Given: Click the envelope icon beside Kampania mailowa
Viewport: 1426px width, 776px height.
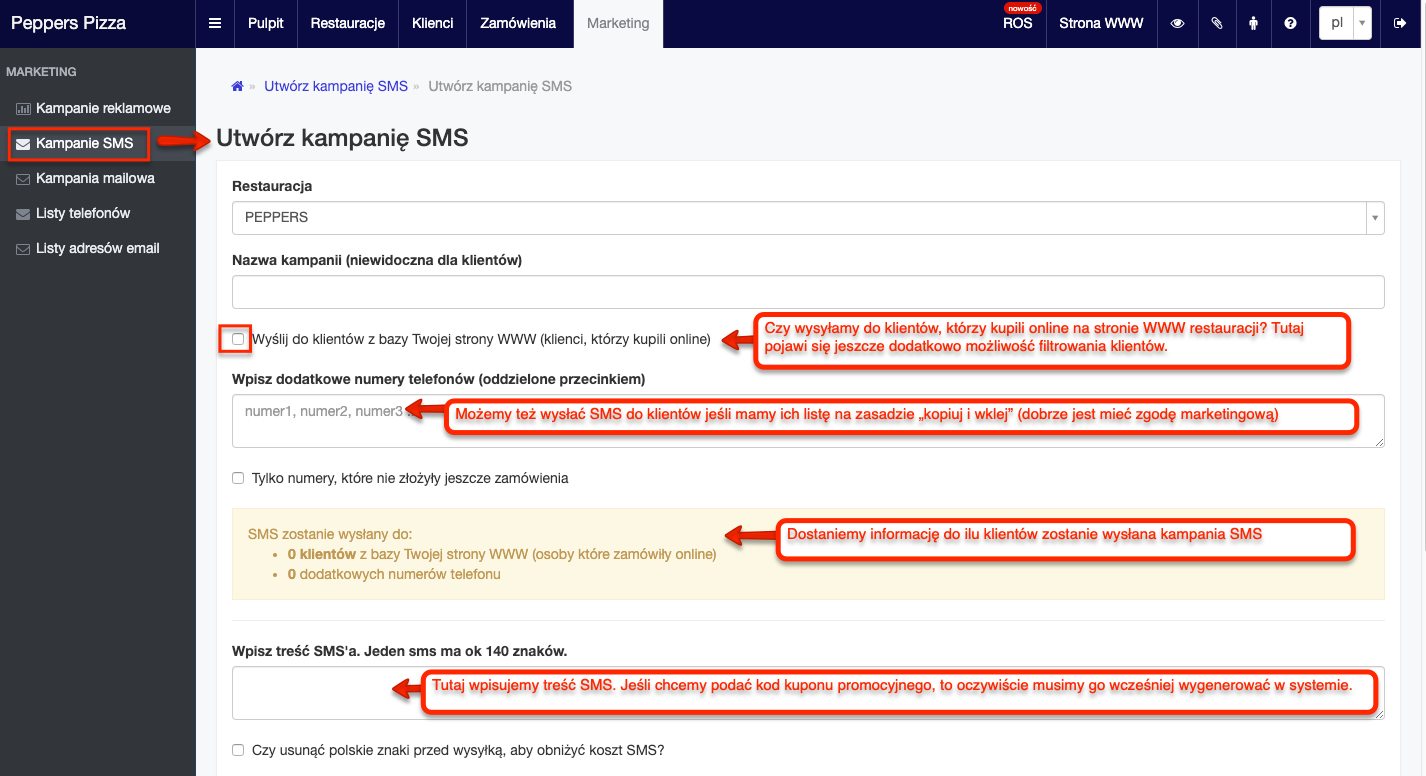Looking at the screenshot, I should (x=23, y=179).
